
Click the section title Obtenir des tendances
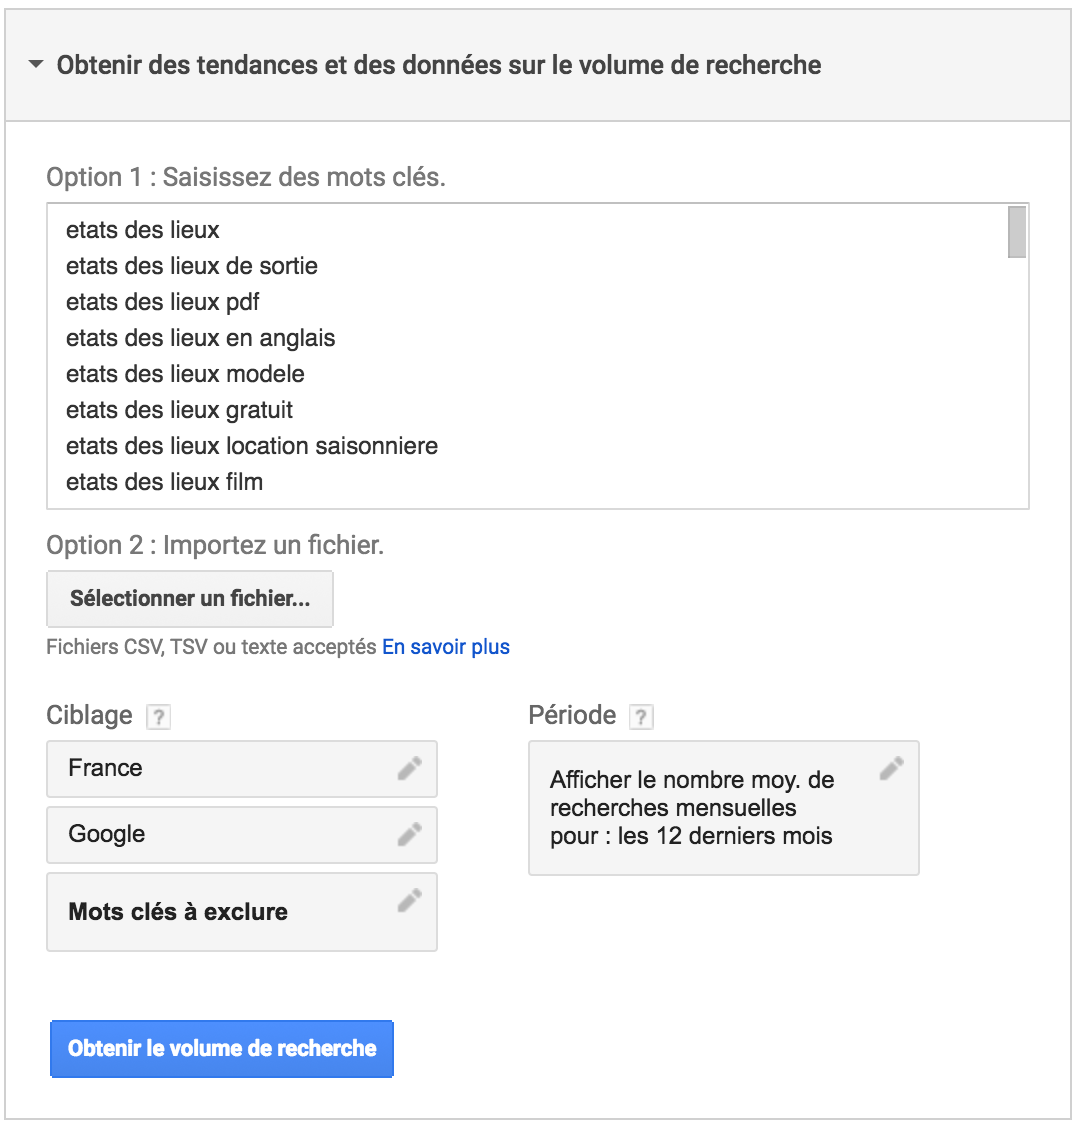tap(439, 65)
